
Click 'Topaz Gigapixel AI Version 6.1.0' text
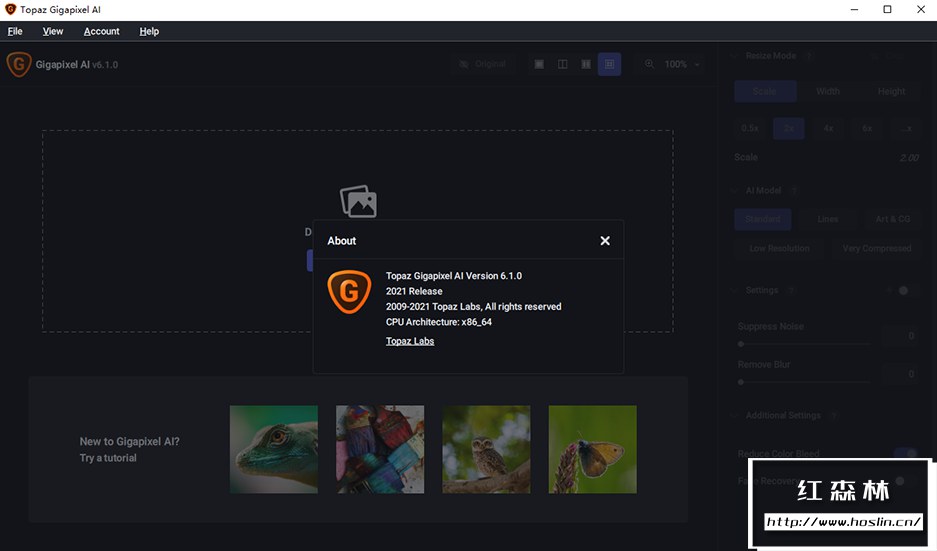coord(454,276)
